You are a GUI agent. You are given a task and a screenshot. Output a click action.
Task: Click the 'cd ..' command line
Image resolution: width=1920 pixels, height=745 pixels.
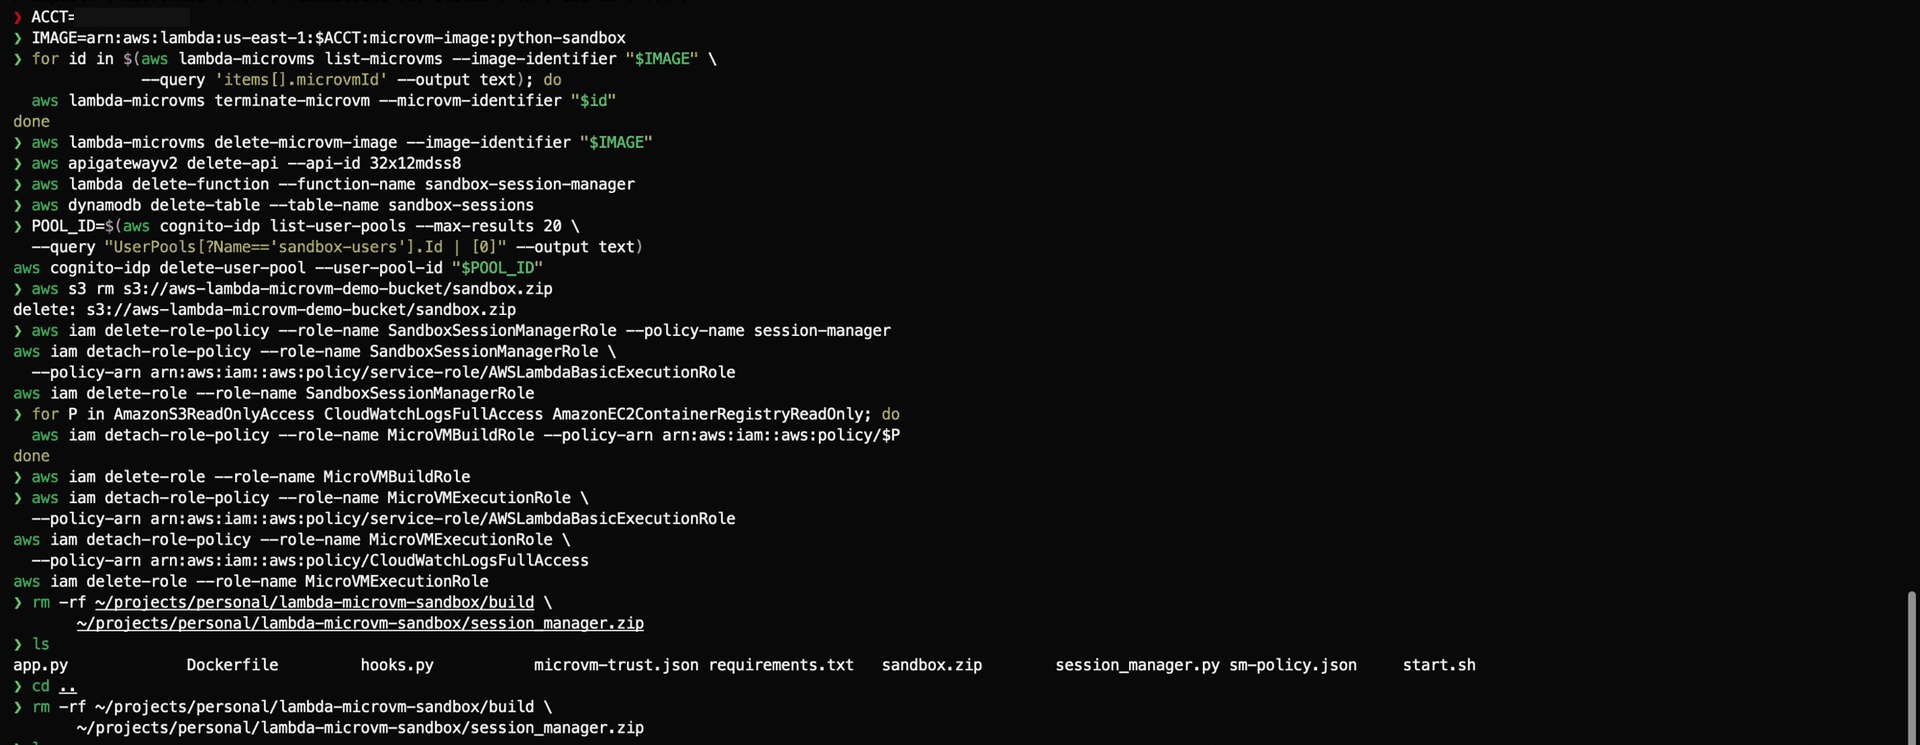tap(45, 686)
